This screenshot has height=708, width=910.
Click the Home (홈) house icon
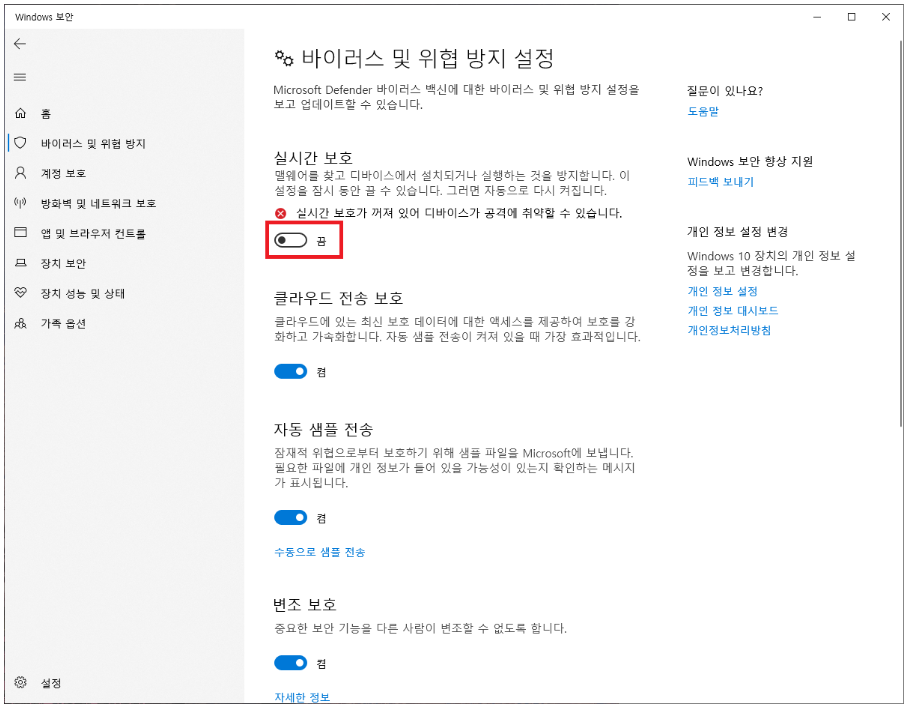point(20,113)
